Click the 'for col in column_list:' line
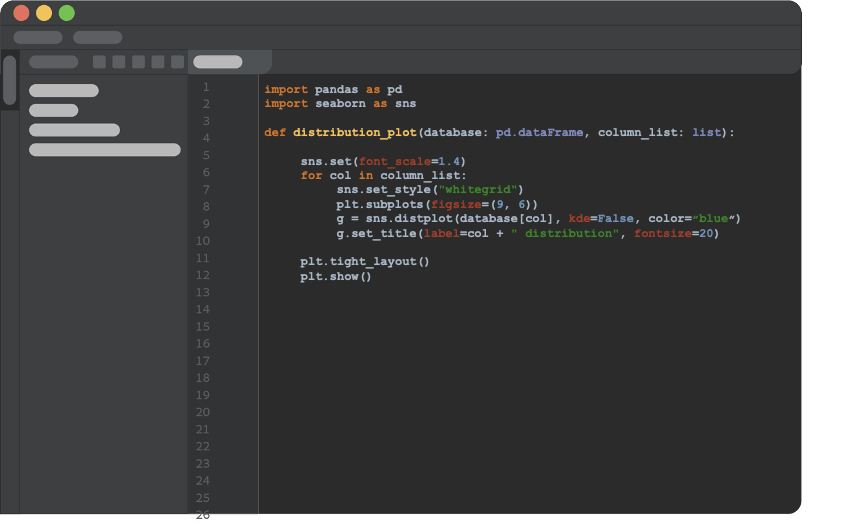Viewport: 852px width, 524px height. tap(384, 176)
